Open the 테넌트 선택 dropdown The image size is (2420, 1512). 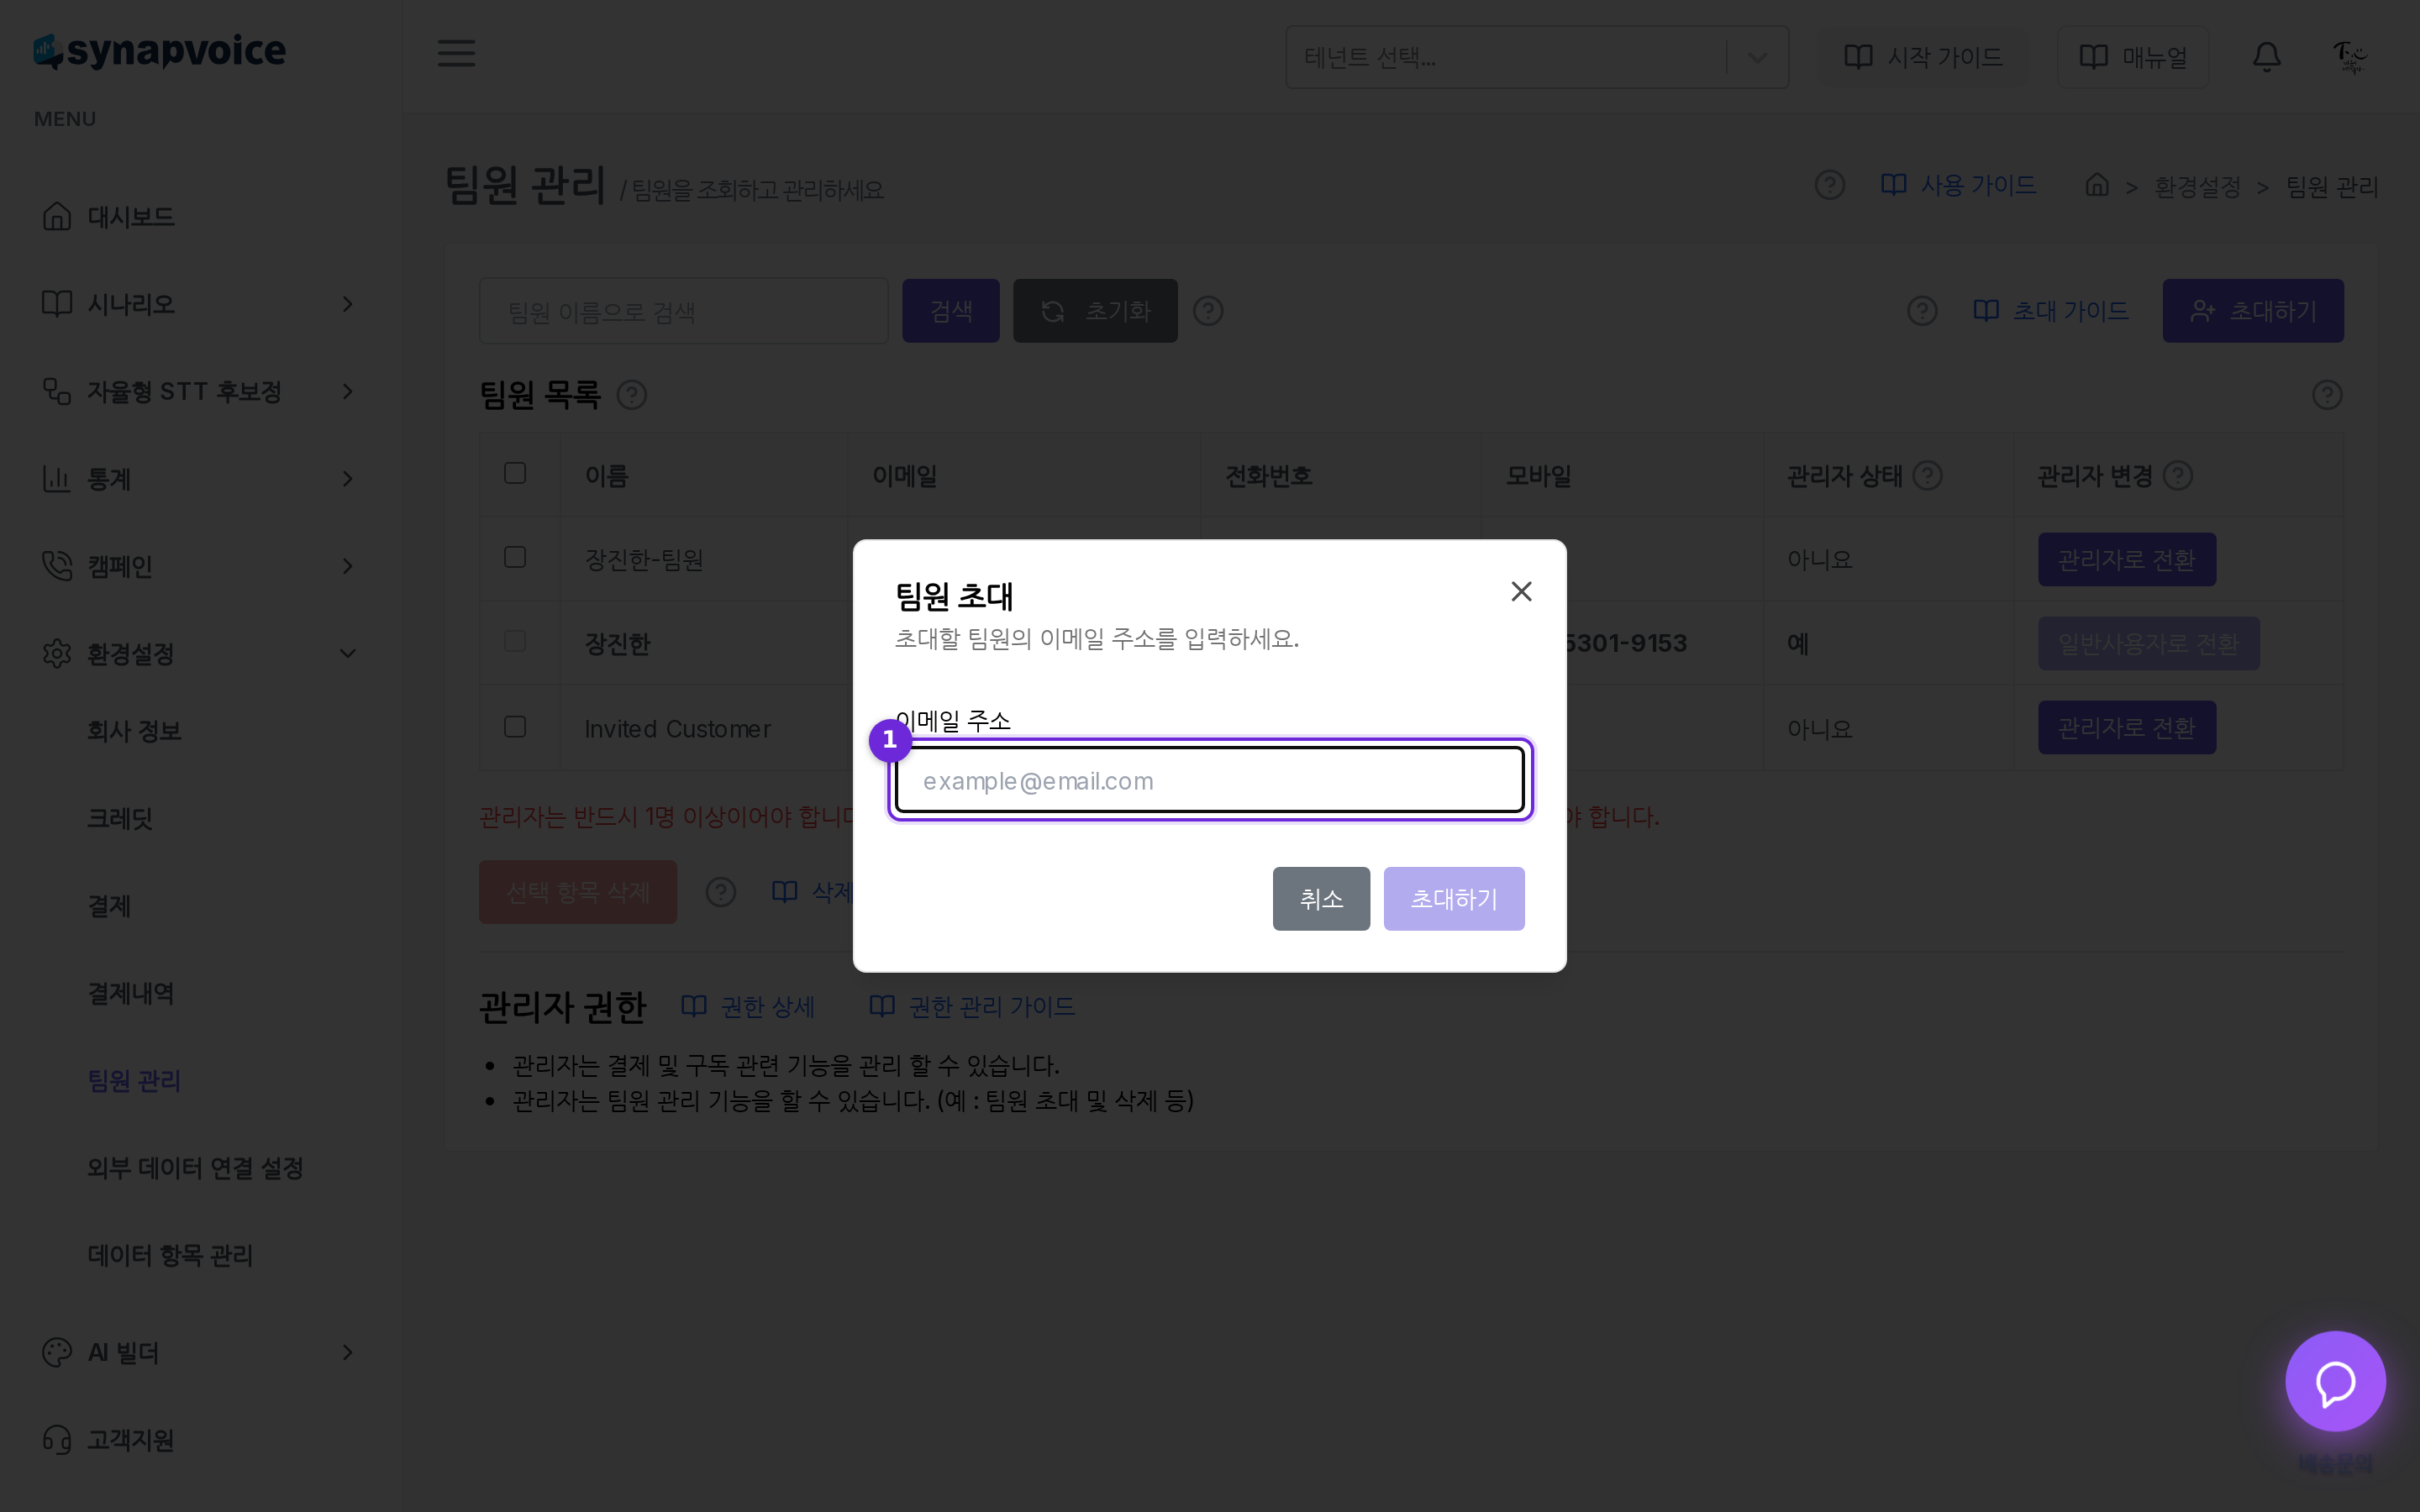coord(1536,57)
